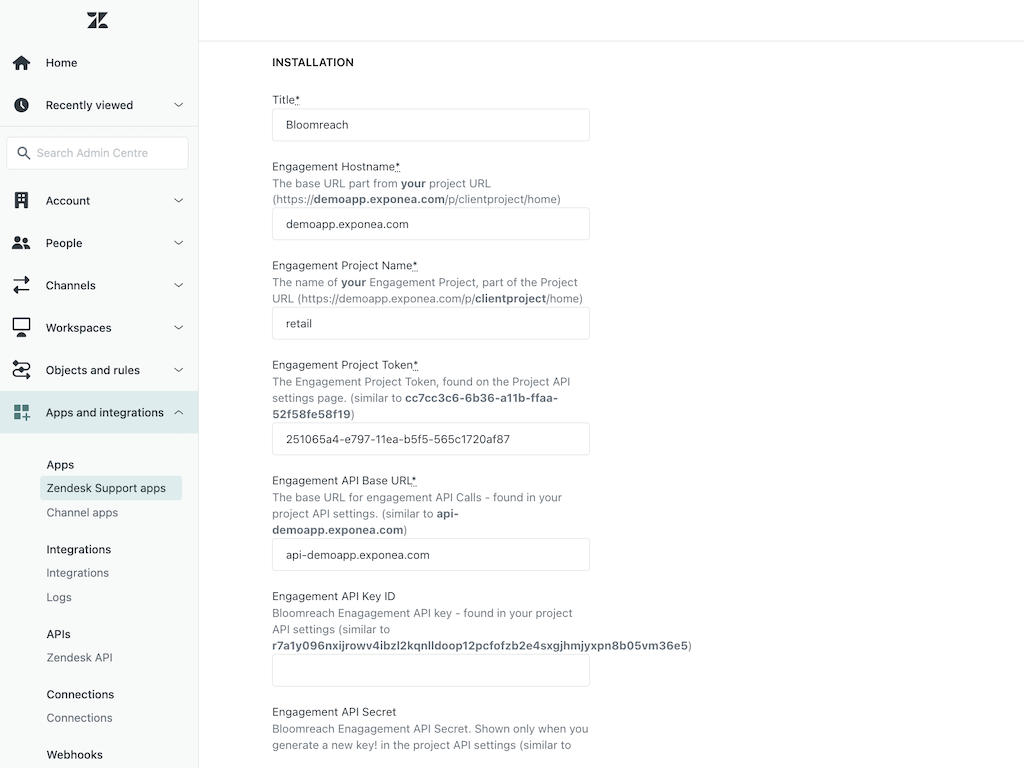Open the Zendesk API link

[79, 657]
